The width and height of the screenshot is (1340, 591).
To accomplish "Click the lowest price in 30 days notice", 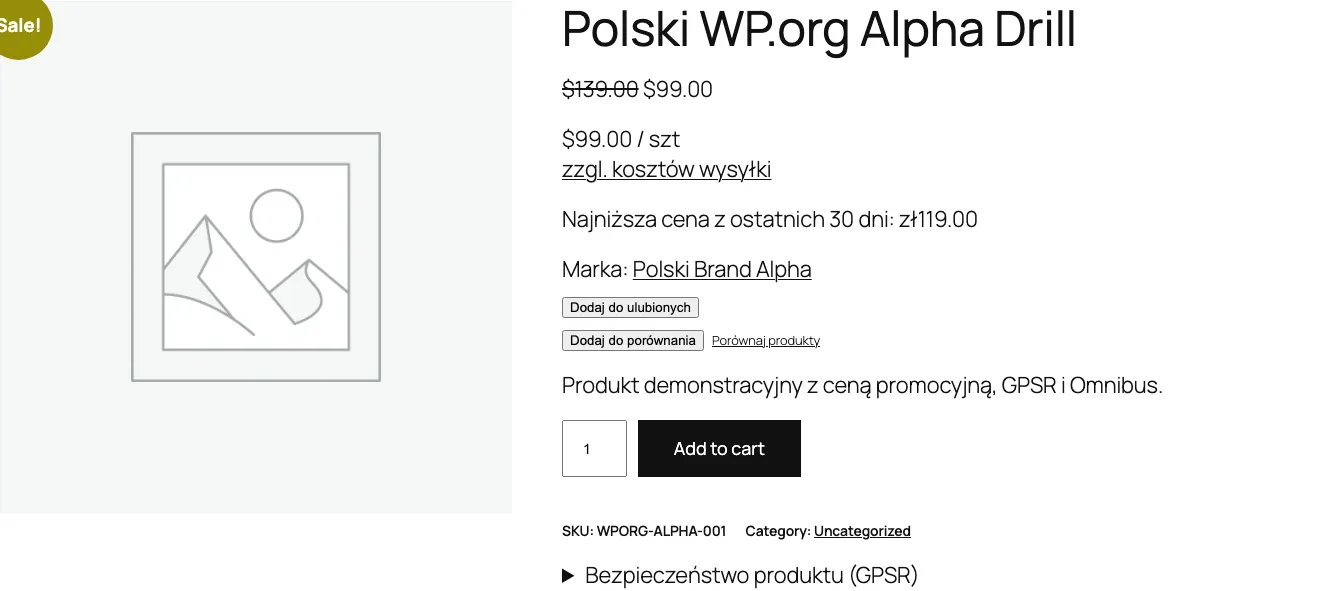I will pos(769,219).
